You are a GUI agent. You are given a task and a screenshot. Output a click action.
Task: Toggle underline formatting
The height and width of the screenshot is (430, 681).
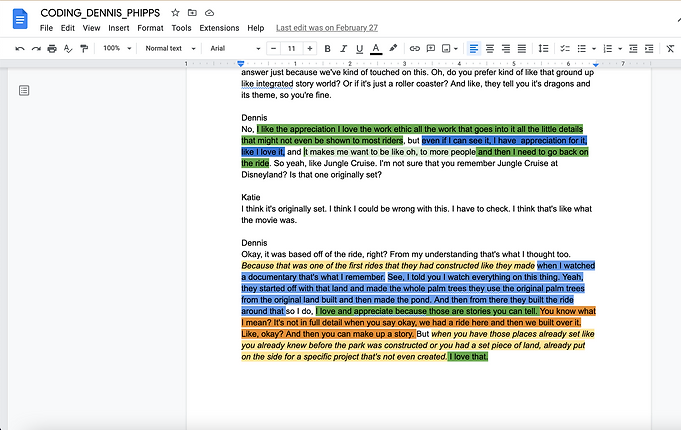click(359, 49)
